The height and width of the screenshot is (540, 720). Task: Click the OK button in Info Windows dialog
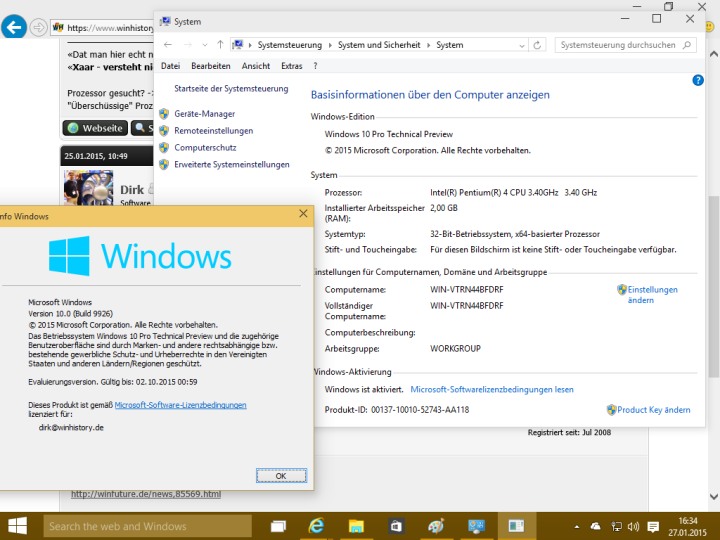pos(281,476)
